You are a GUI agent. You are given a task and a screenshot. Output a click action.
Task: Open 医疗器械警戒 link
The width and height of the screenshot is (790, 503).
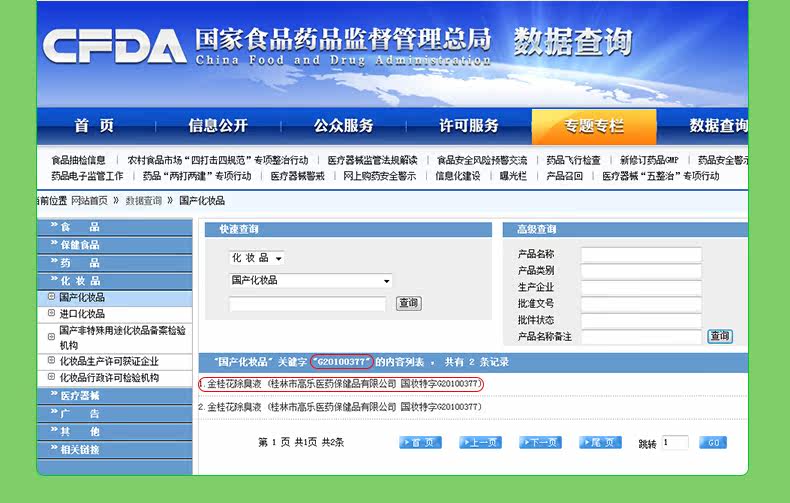coord(297,176)
